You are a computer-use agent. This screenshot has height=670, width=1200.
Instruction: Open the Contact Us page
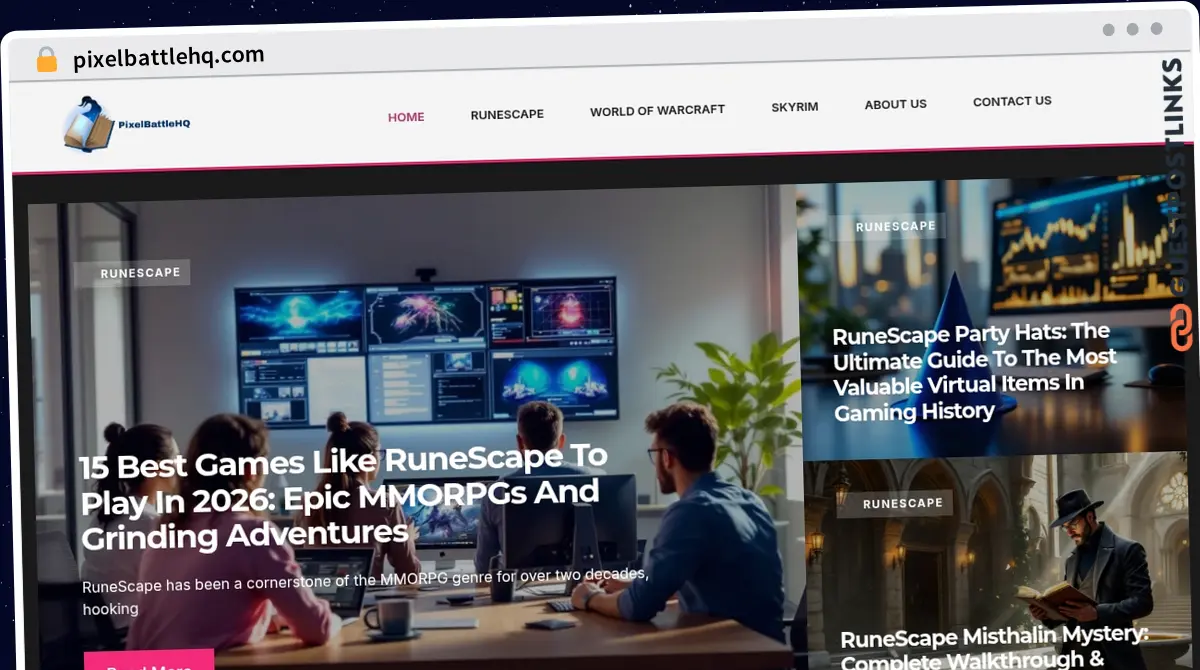[1012, 101]
